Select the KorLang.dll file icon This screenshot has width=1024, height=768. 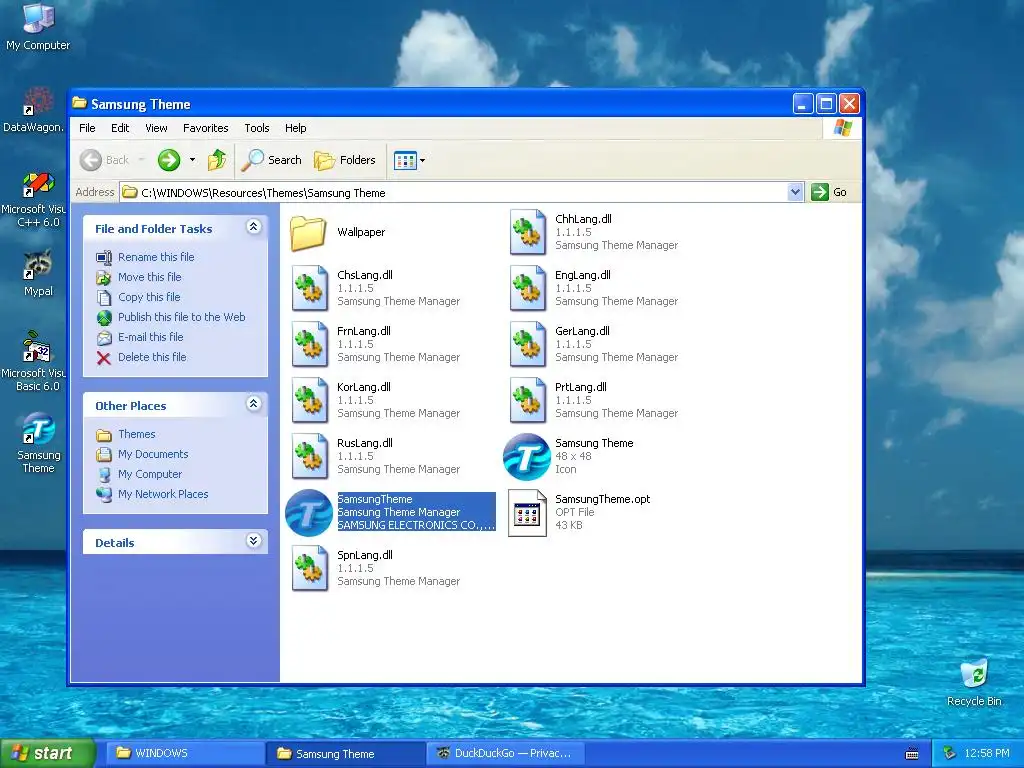pos(310,400)
